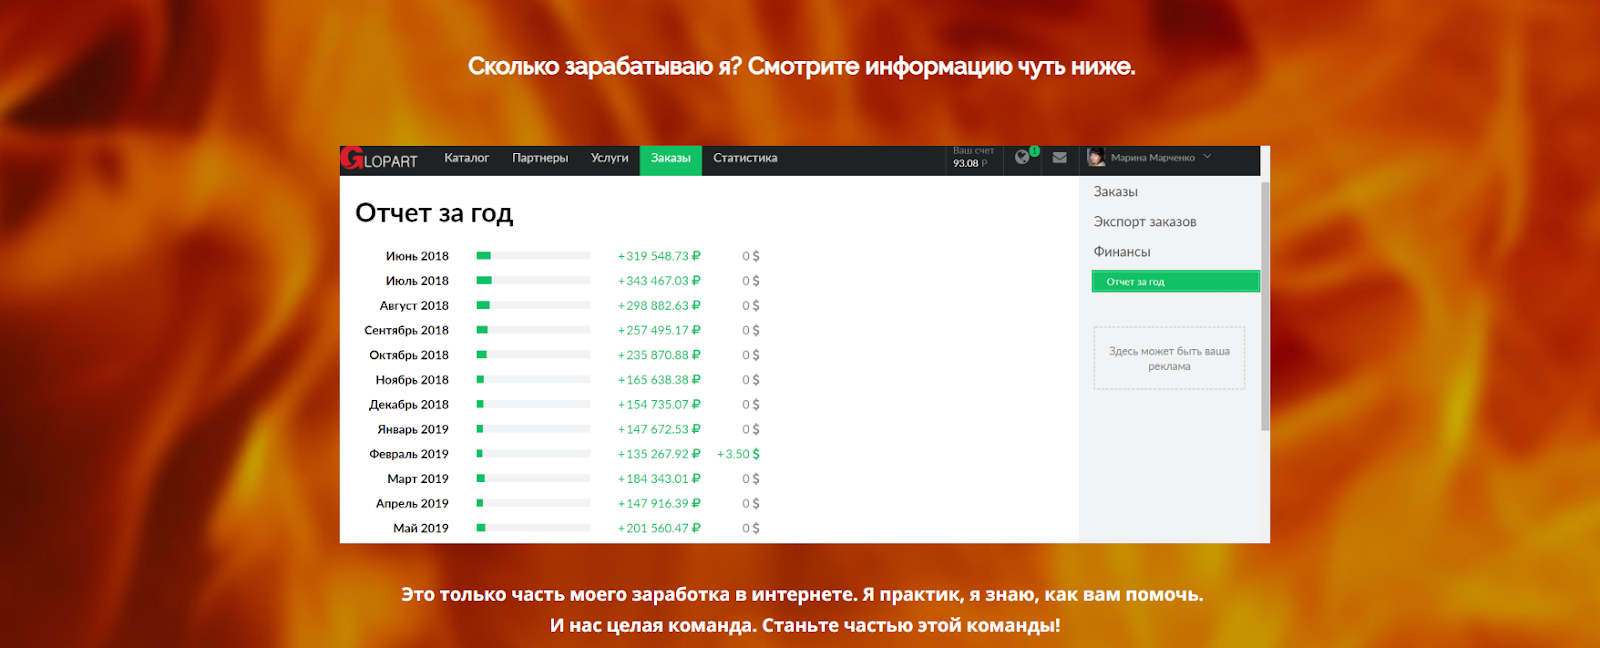Click the Ноябрь 2018 row label
This screenshot has height=648, width=1600.
pos(412,380)
